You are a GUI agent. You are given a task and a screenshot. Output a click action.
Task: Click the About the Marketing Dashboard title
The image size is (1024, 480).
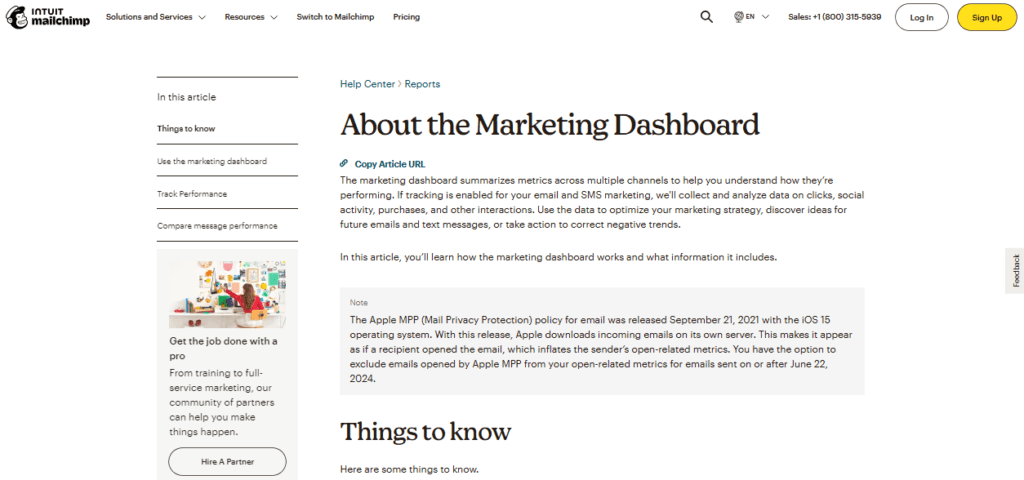click(550, 124)
